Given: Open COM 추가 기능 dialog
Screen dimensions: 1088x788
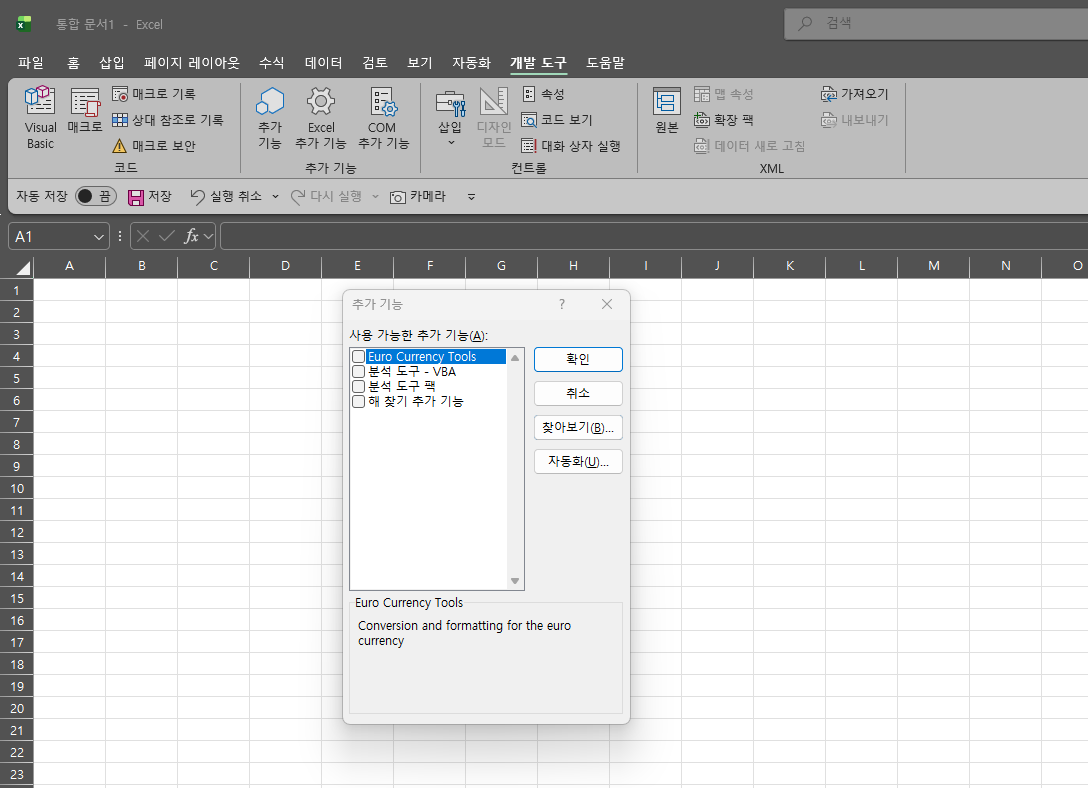Looking at the screenshot, I should coord(383,118).
